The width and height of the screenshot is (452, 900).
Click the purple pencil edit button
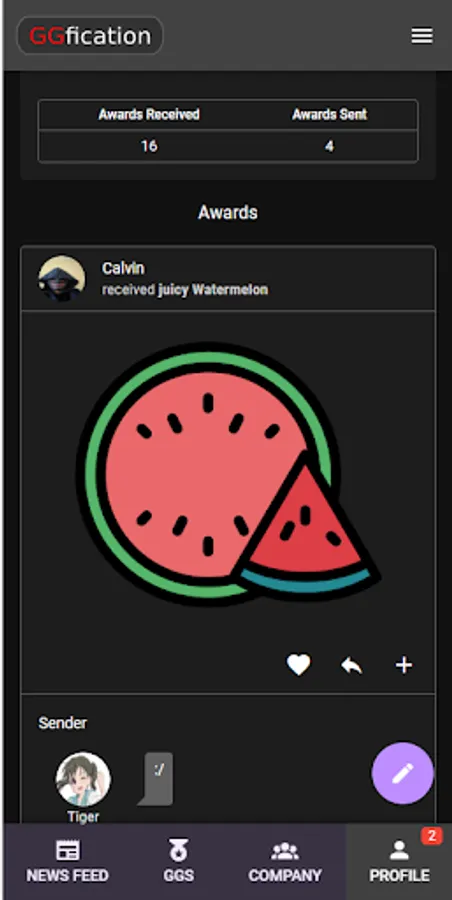(x=403, y=773)
